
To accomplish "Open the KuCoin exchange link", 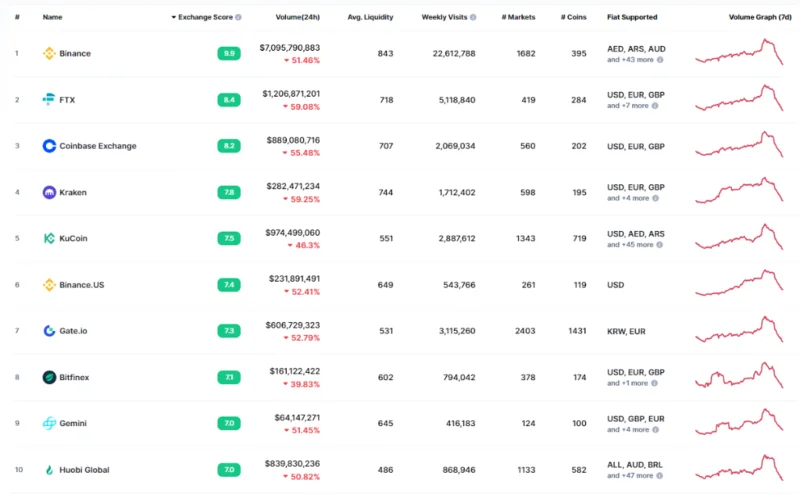I will click(73, 238).
